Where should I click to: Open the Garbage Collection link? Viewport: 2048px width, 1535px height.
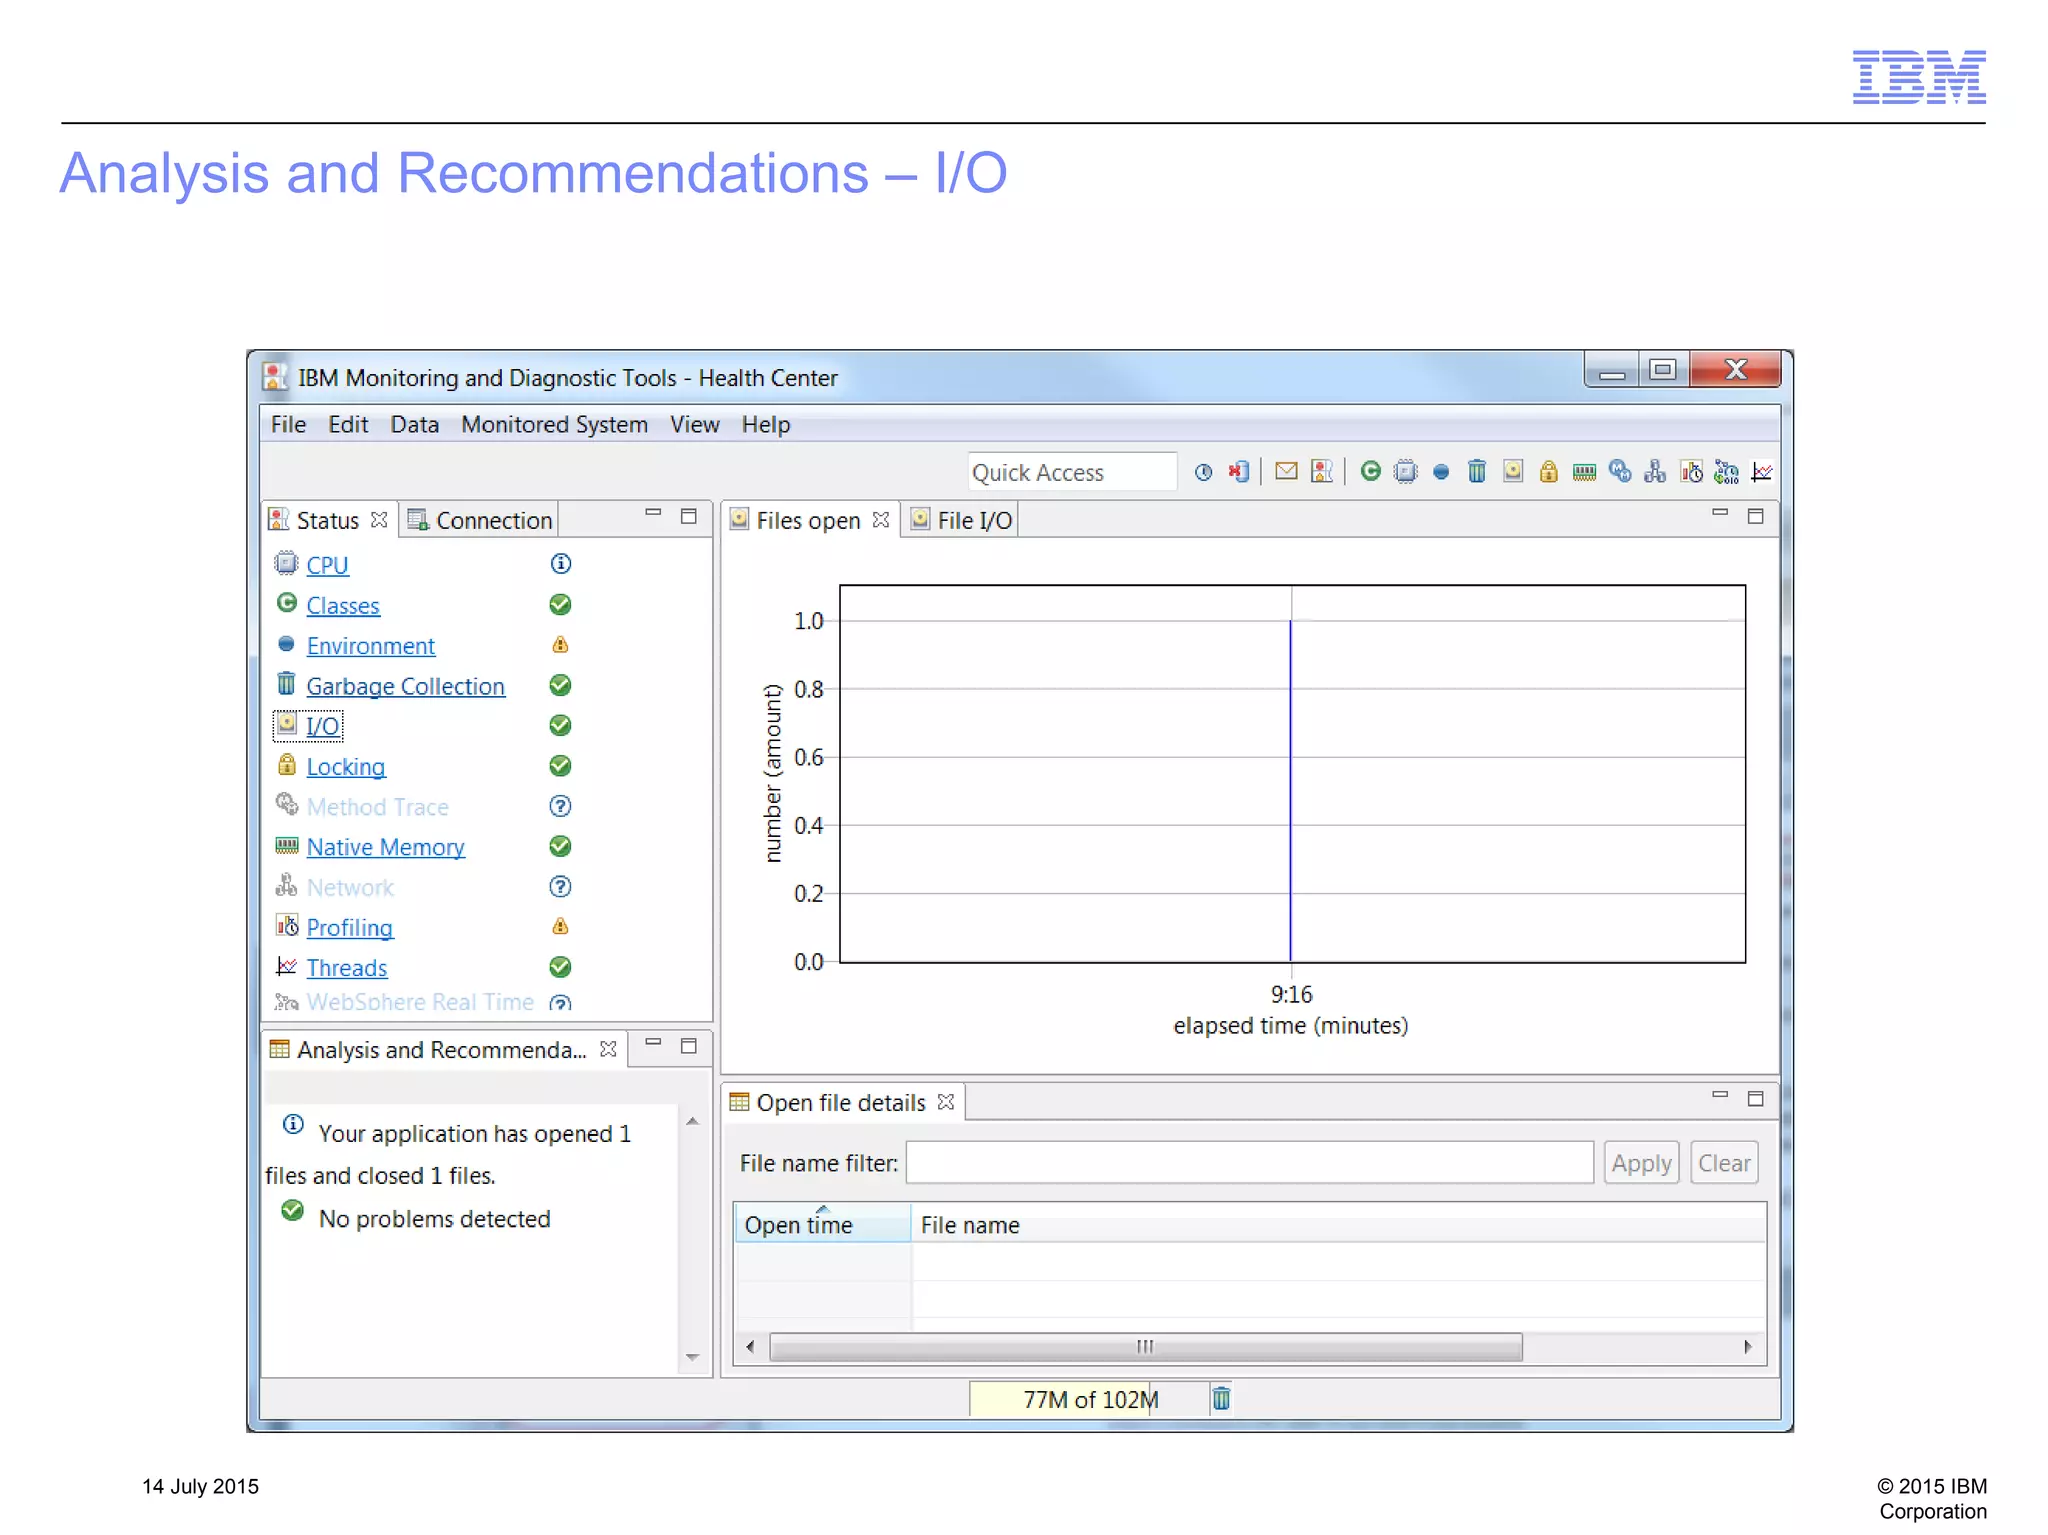(405, 687)
